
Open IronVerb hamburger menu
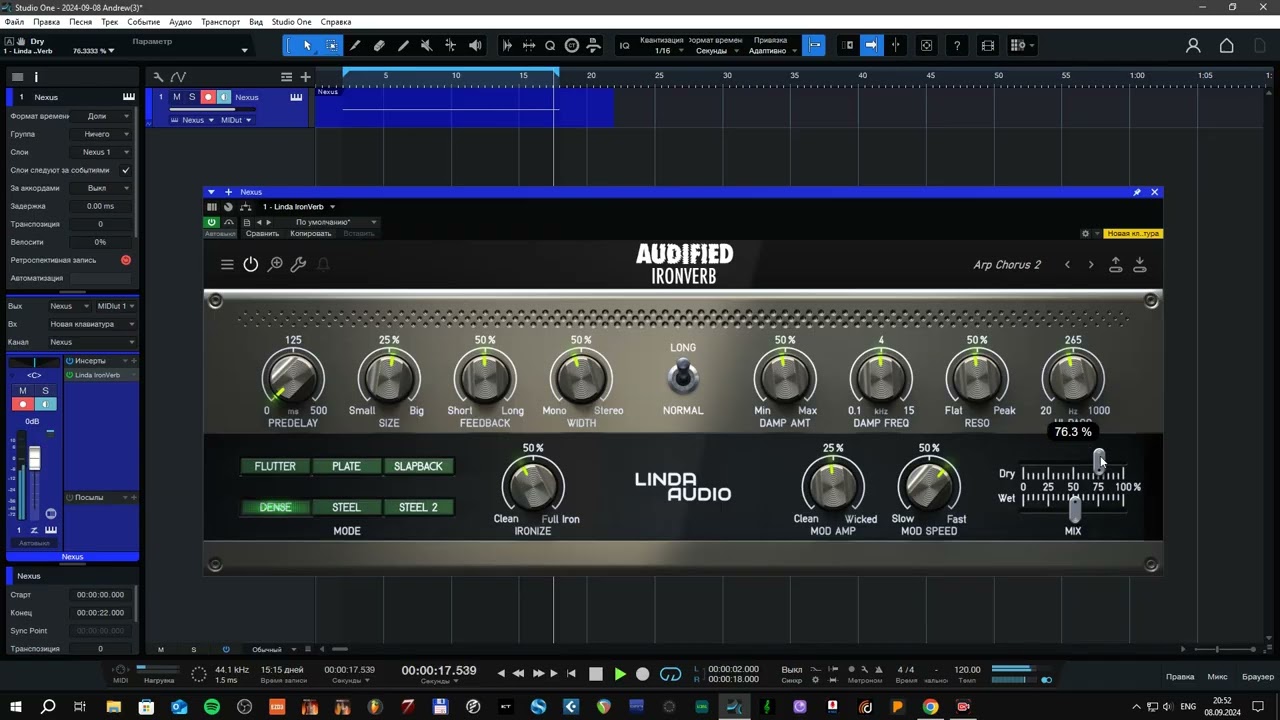point(227,265)
